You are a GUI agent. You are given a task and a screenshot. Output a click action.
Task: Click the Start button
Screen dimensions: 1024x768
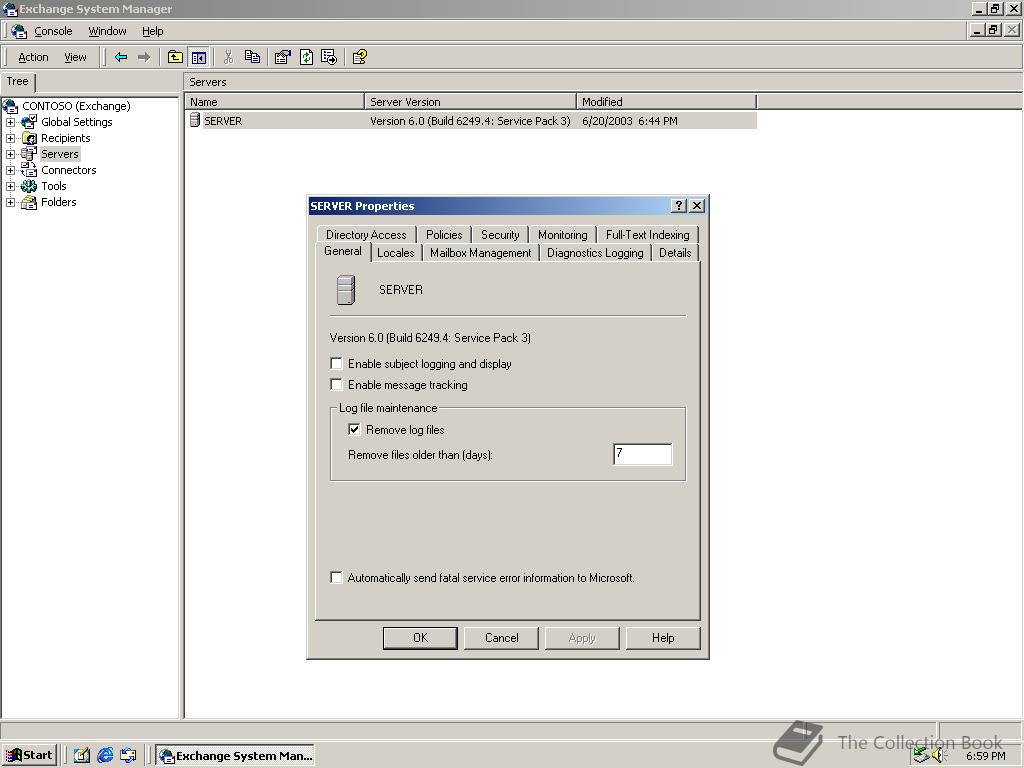(29, 756)
